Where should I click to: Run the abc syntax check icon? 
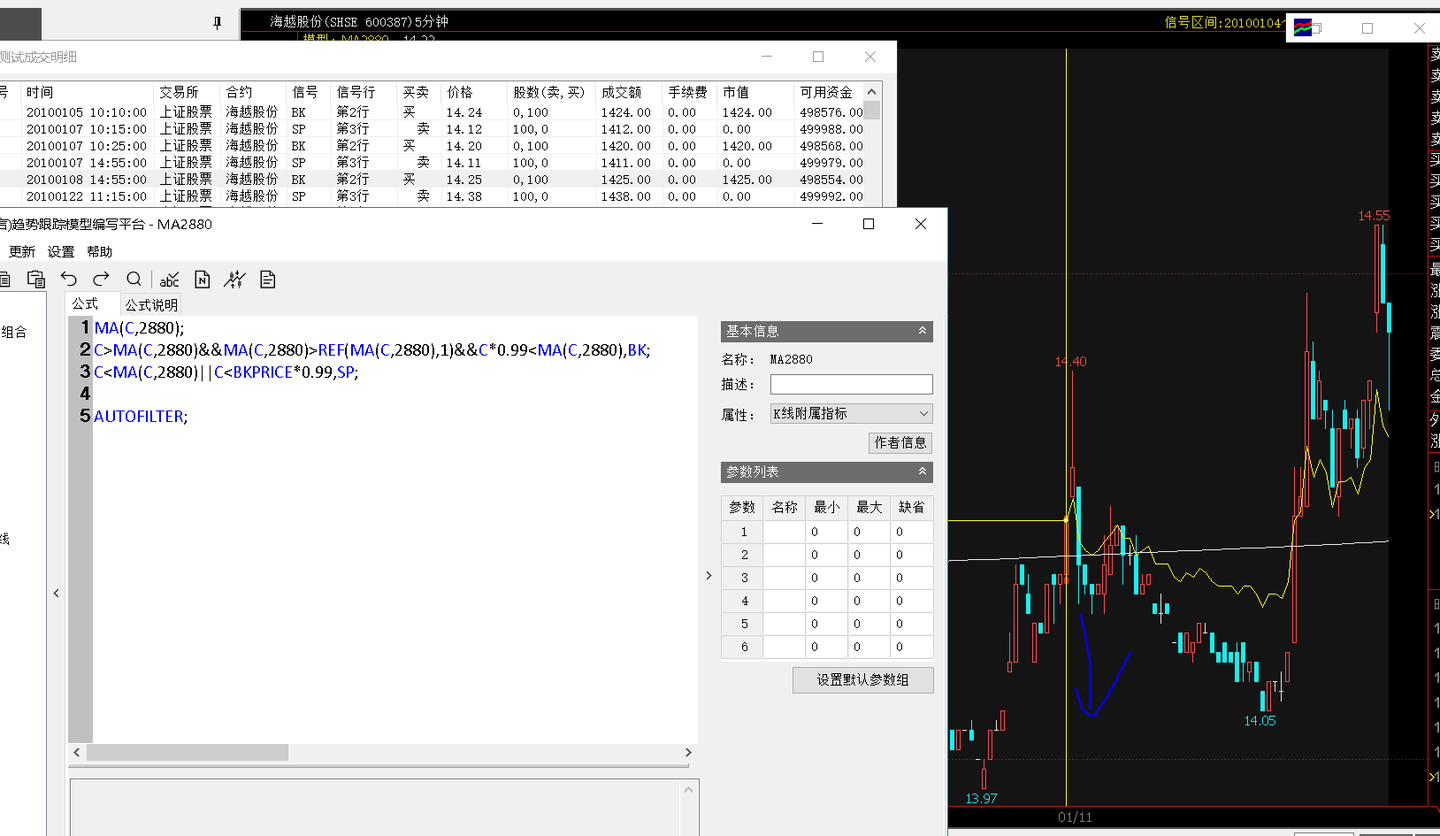[x=169, y=279]
